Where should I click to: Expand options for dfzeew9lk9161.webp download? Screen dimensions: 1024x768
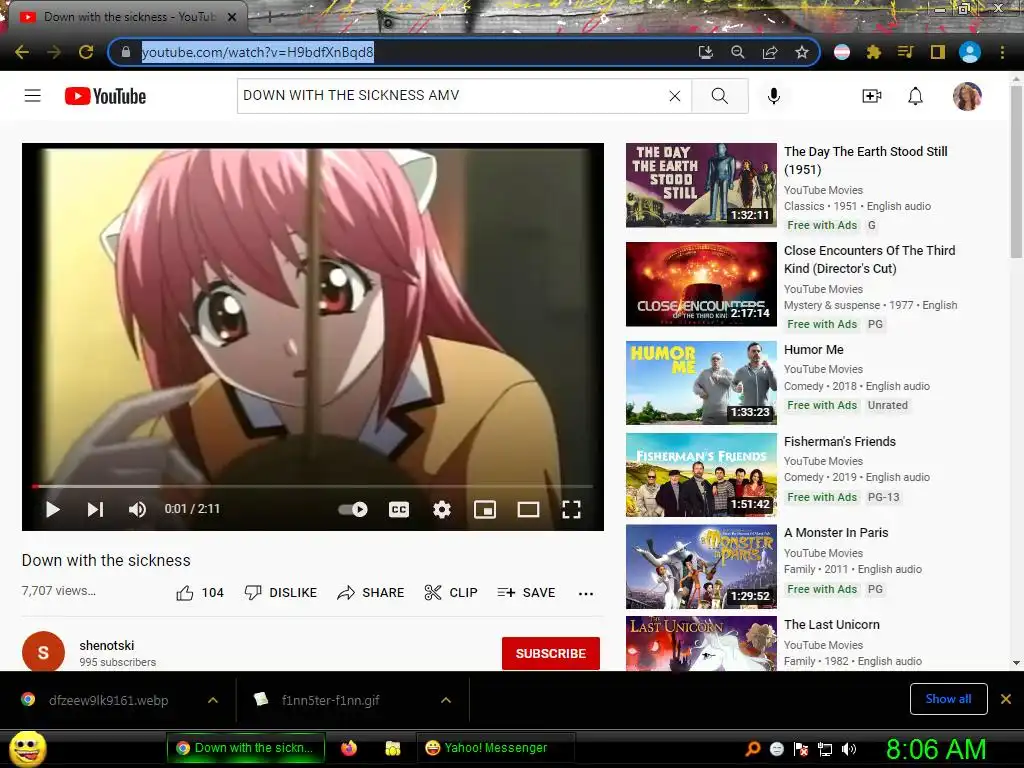click(x=212, y=700)
